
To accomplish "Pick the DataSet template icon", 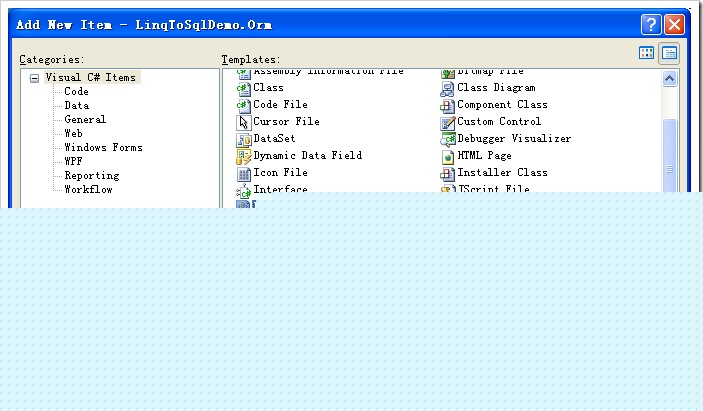I will [x=243, y=139].
